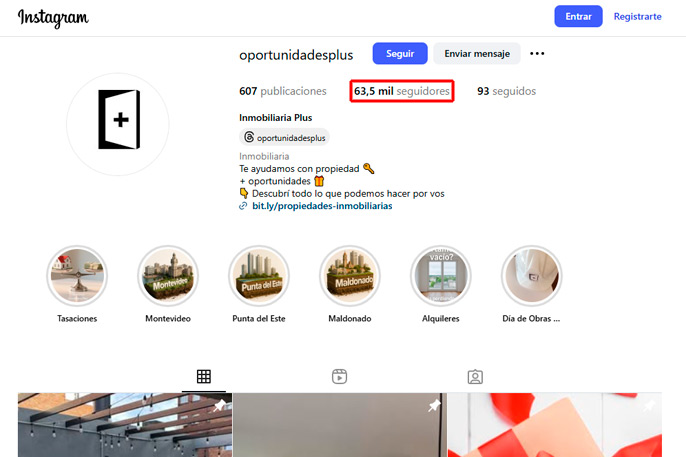Viewport: 686px width, 457px height.
Task: Open the Día de Obras highlight
Action: pos(532,276)
